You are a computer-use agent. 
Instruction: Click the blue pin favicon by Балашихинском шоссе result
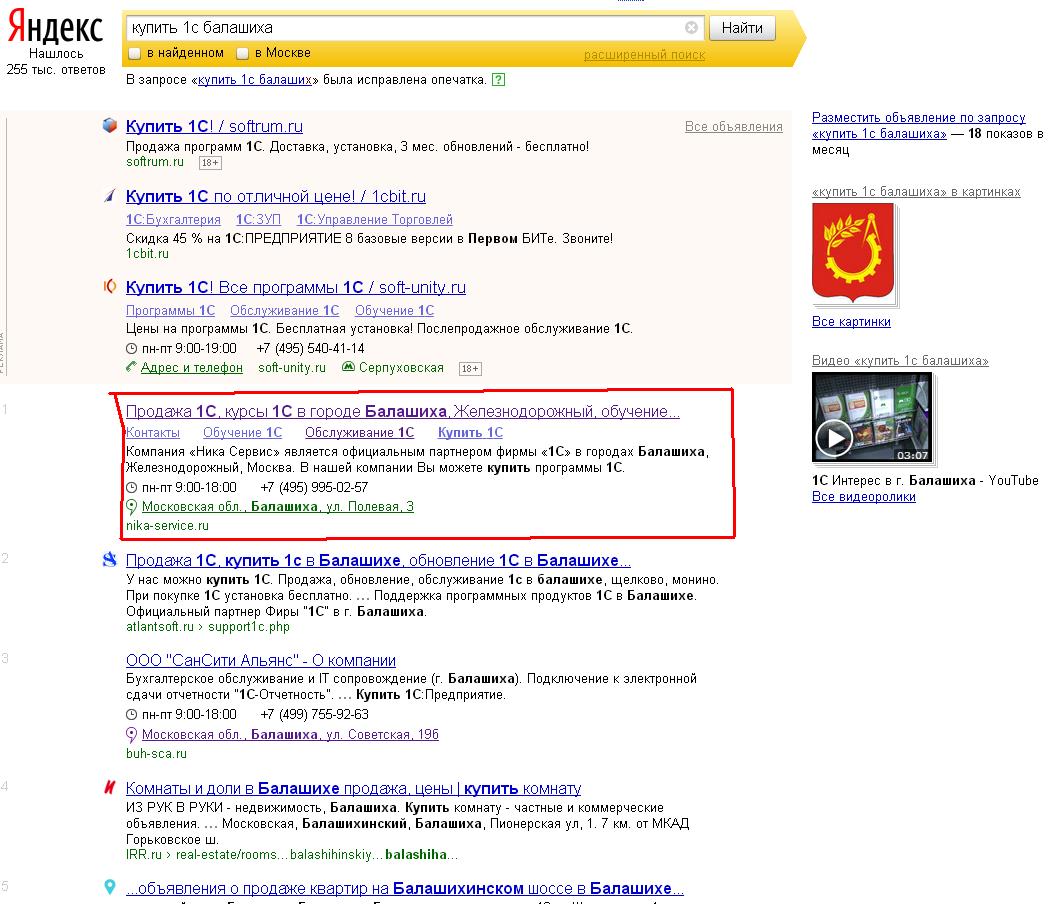pyautogui.click(x=110, y=886)
